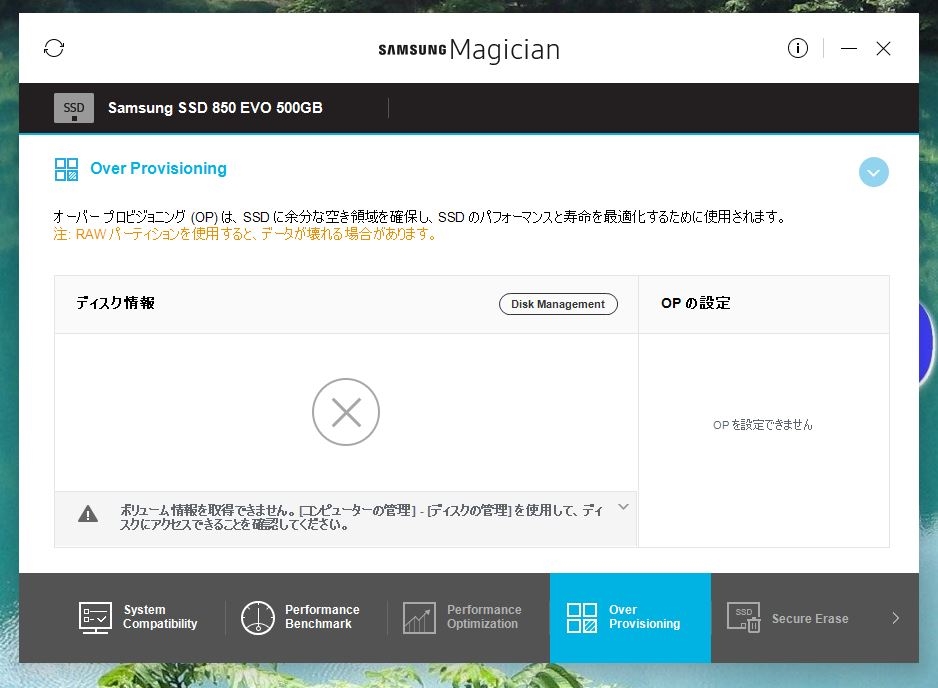
Task: Expand the volume warning message chevron
Action: (x=623, y=507)
